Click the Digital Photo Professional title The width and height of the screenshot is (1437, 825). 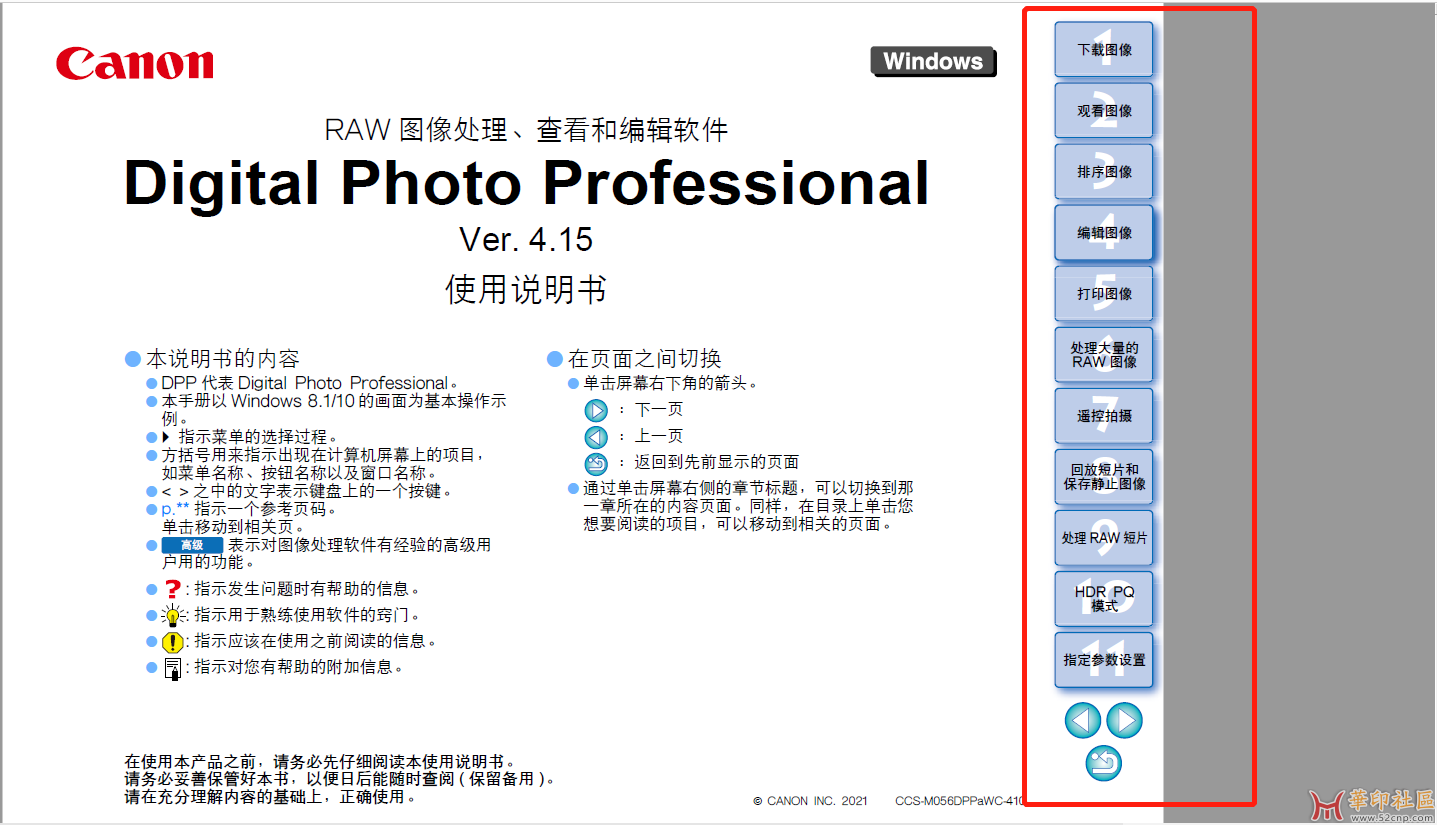[526, 183]
